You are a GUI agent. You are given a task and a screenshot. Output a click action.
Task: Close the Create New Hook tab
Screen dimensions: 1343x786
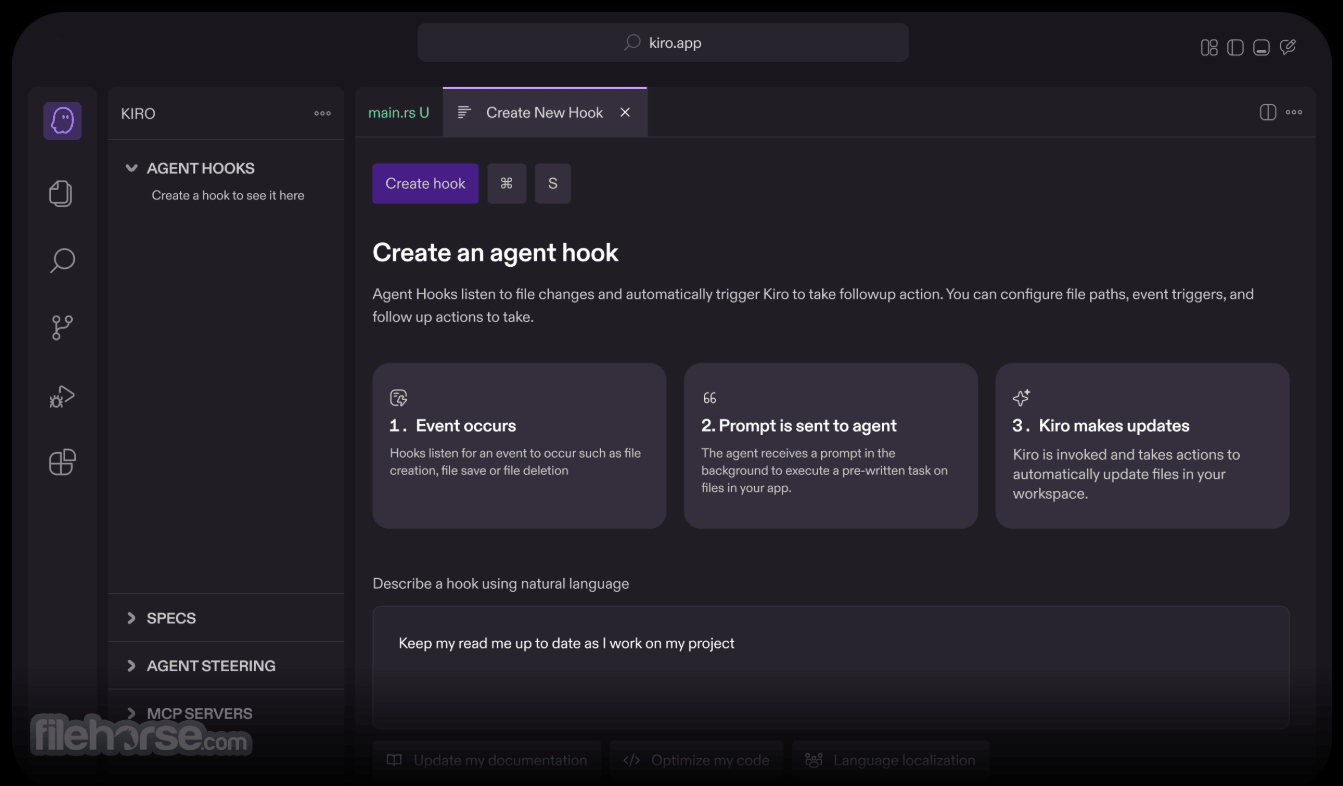pos(625,112)
